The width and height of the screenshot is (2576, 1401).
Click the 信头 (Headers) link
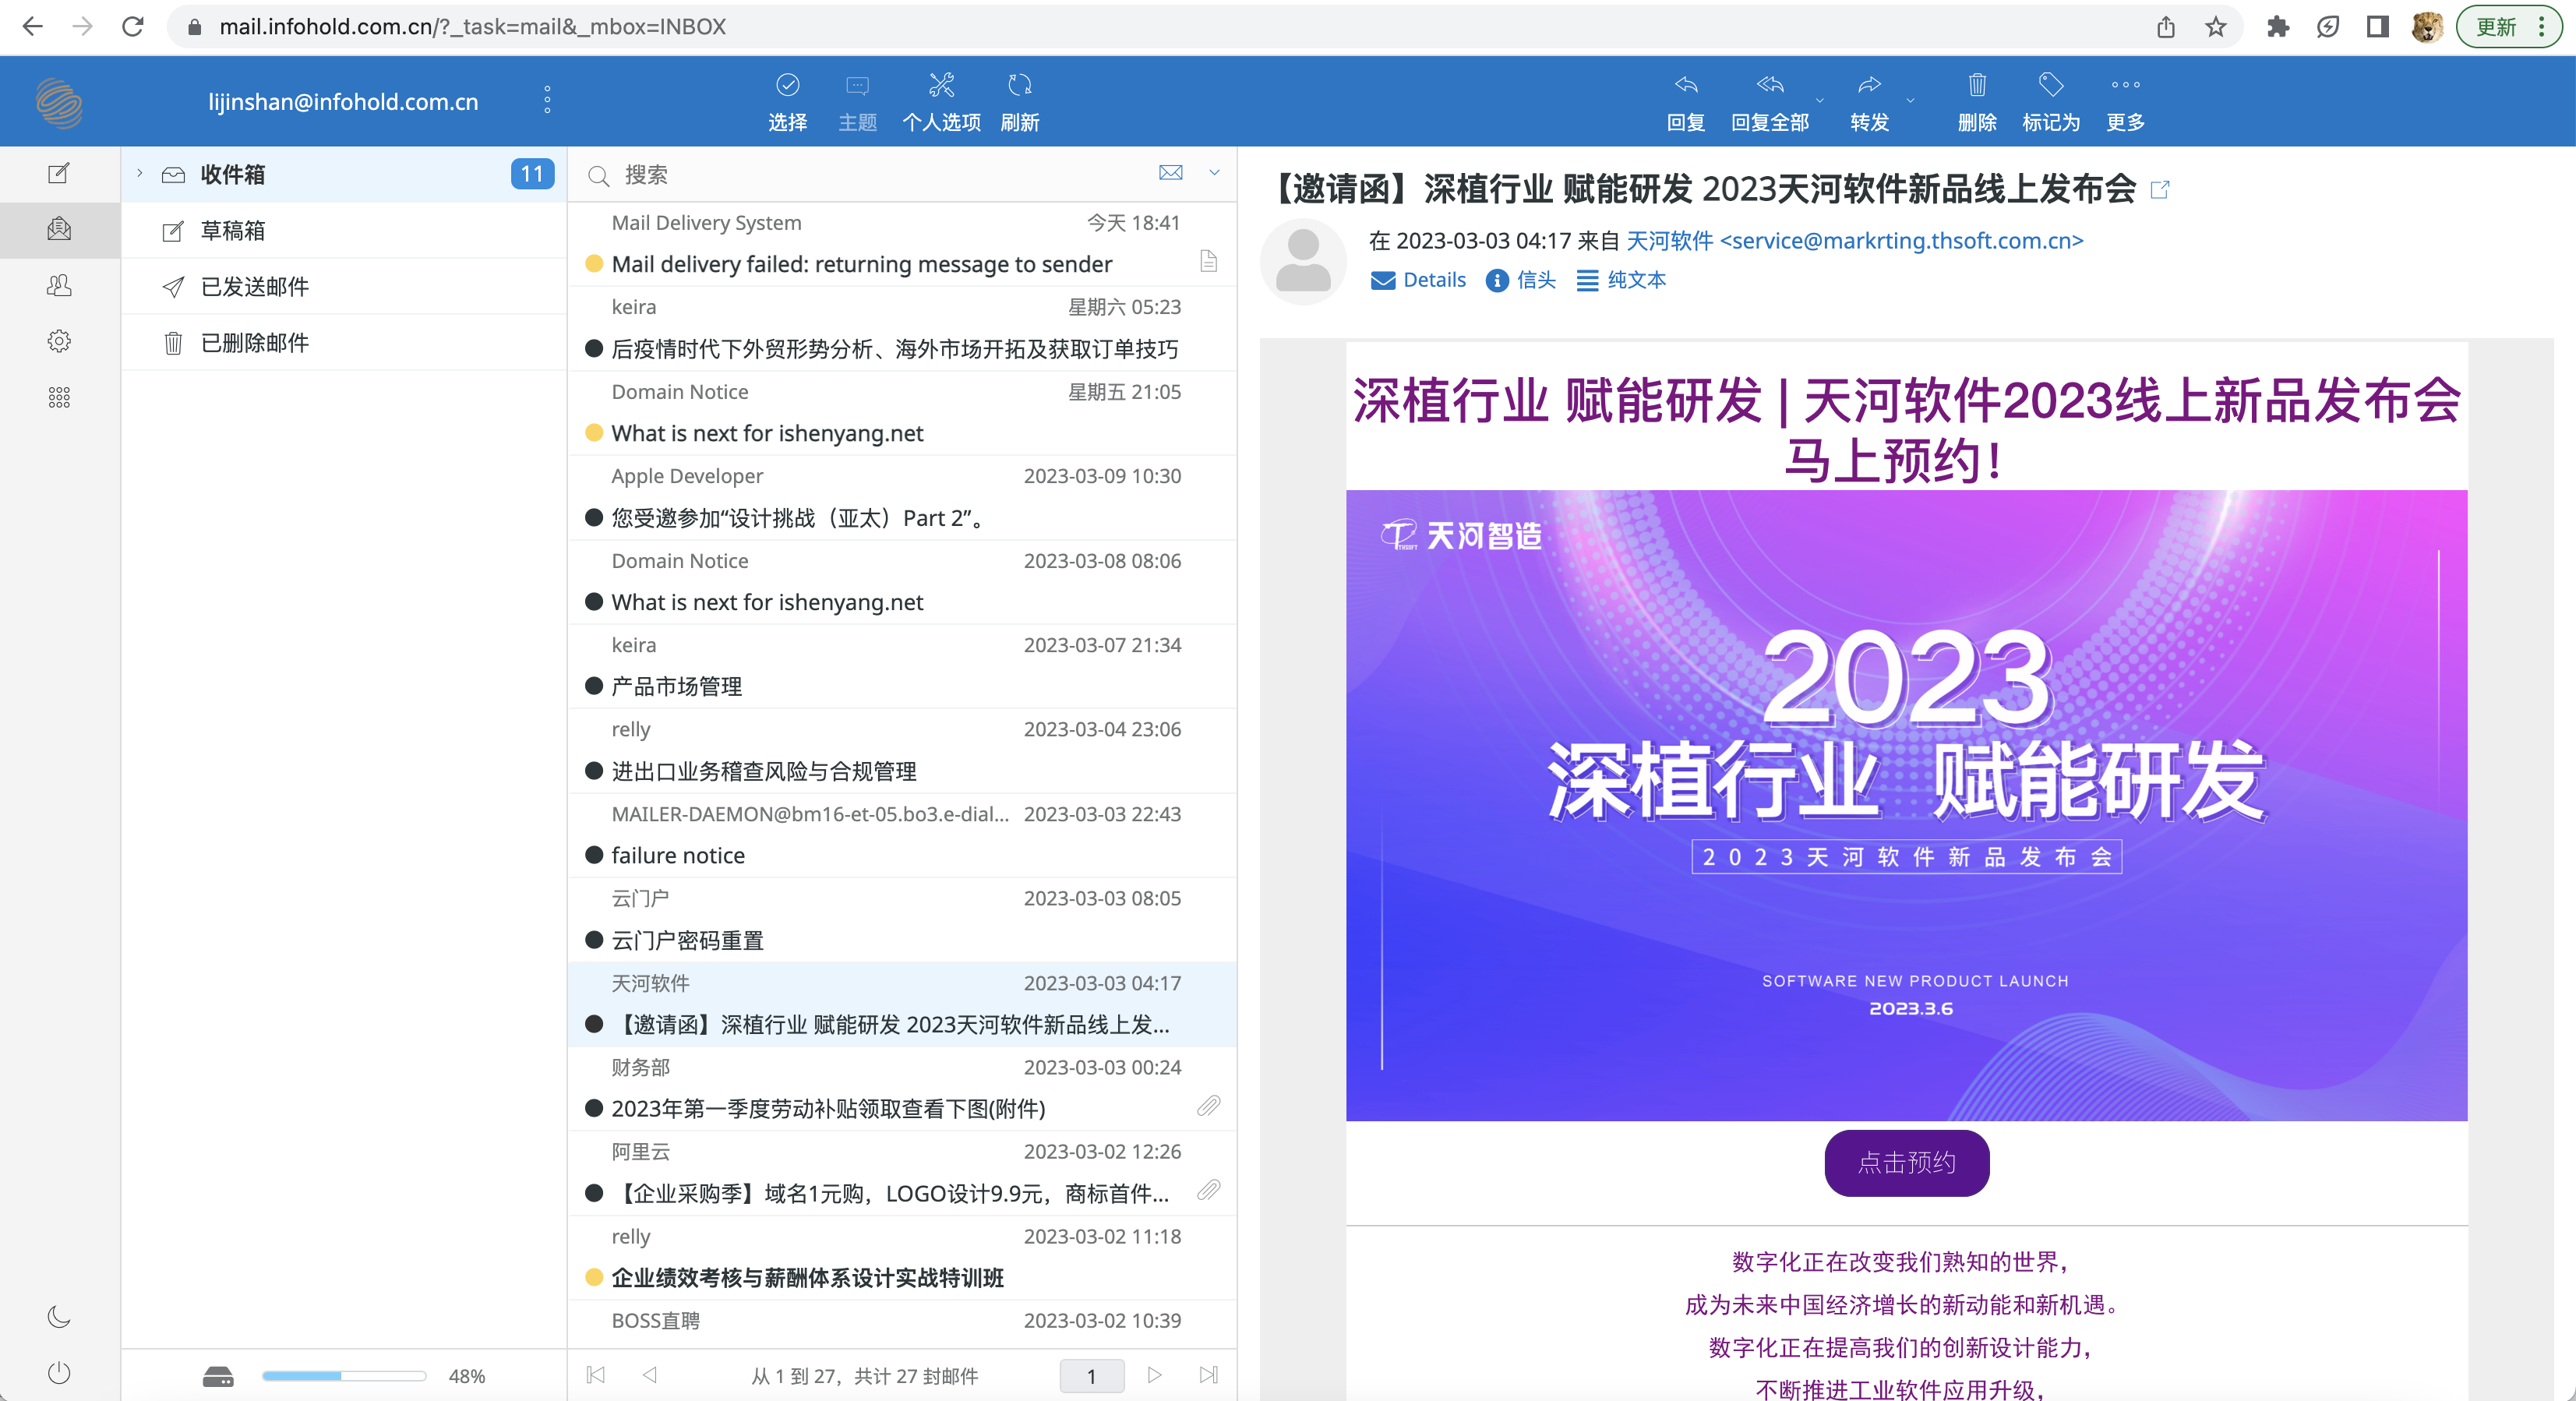coord(1521,280)
